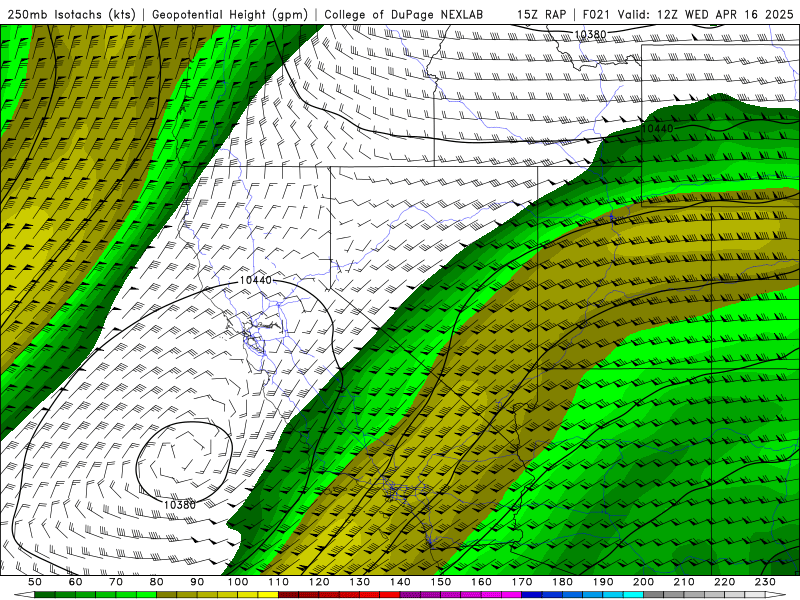Viewport: 800px width, 600px height.
Task: Click the "15Z RAP" model run label
Action: (541, 14)
